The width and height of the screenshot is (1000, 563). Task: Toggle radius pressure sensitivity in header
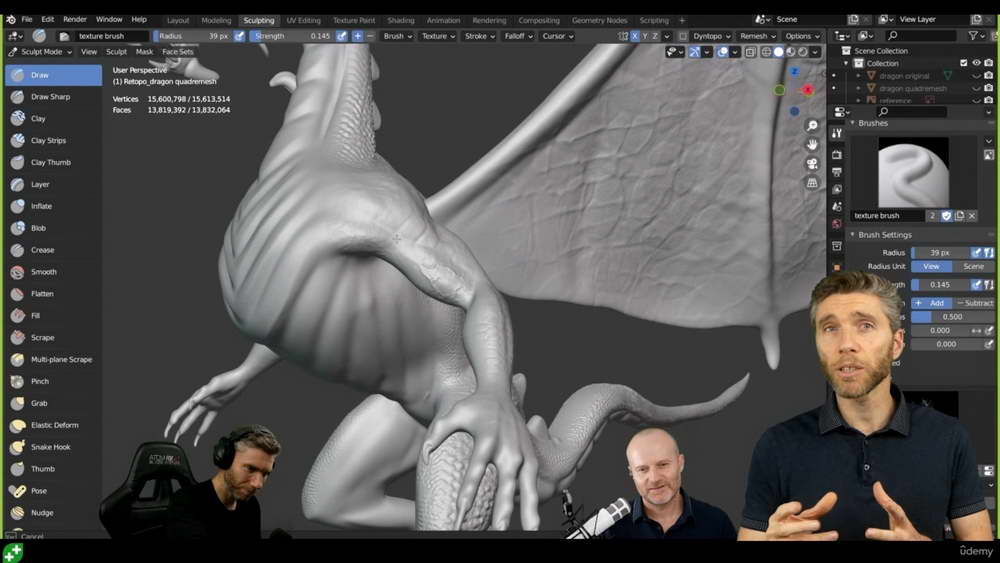[239, 36]
